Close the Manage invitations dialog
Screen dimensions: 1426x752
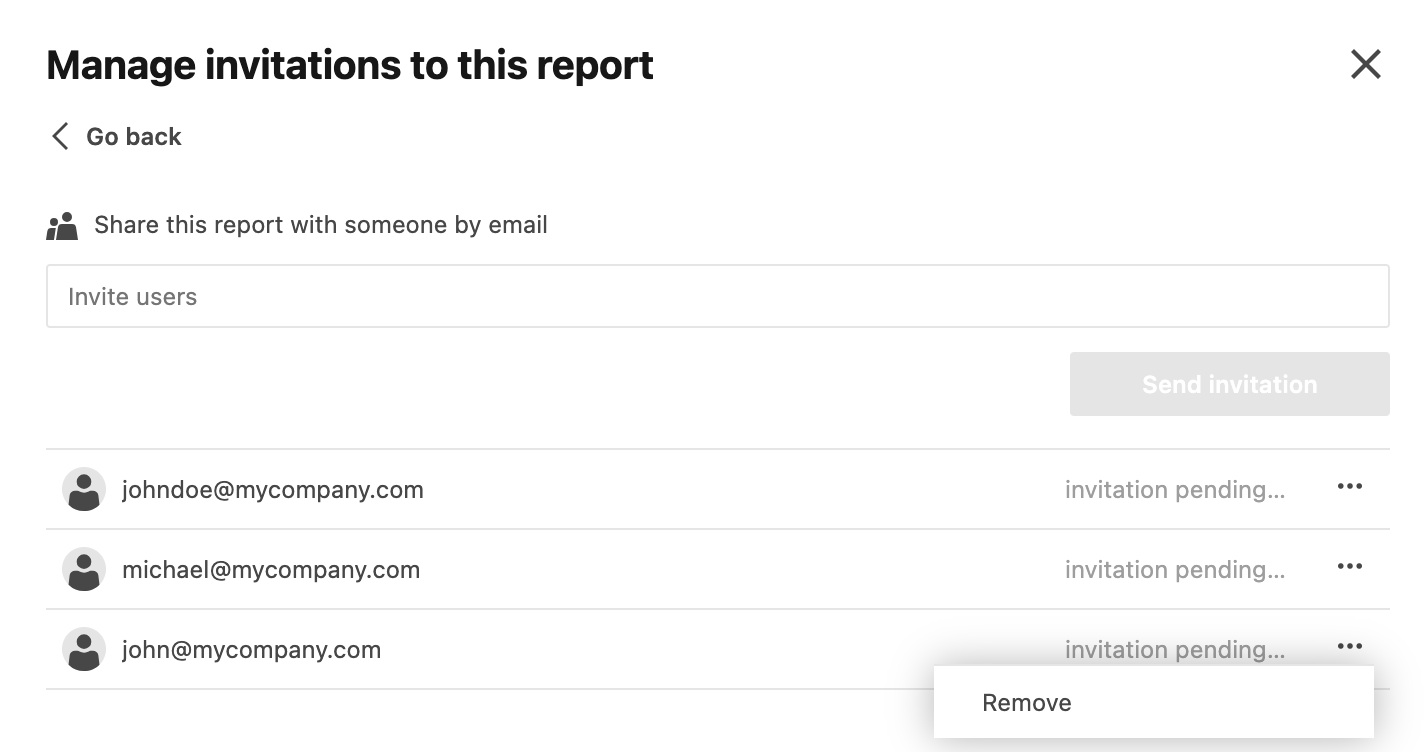pyautogui.click(x=1365, y=65)
